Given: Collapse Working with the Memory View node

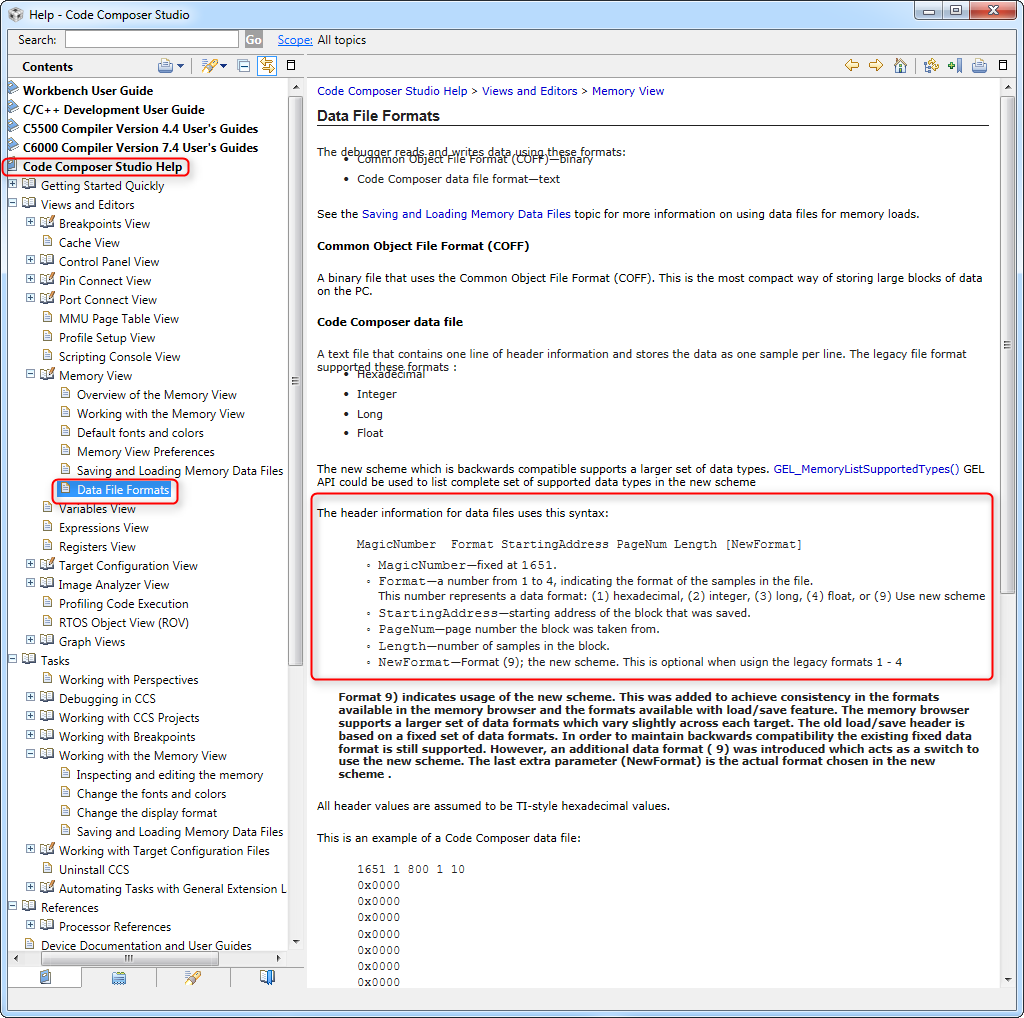Looking at the screenshot, I should click(30, 754).
